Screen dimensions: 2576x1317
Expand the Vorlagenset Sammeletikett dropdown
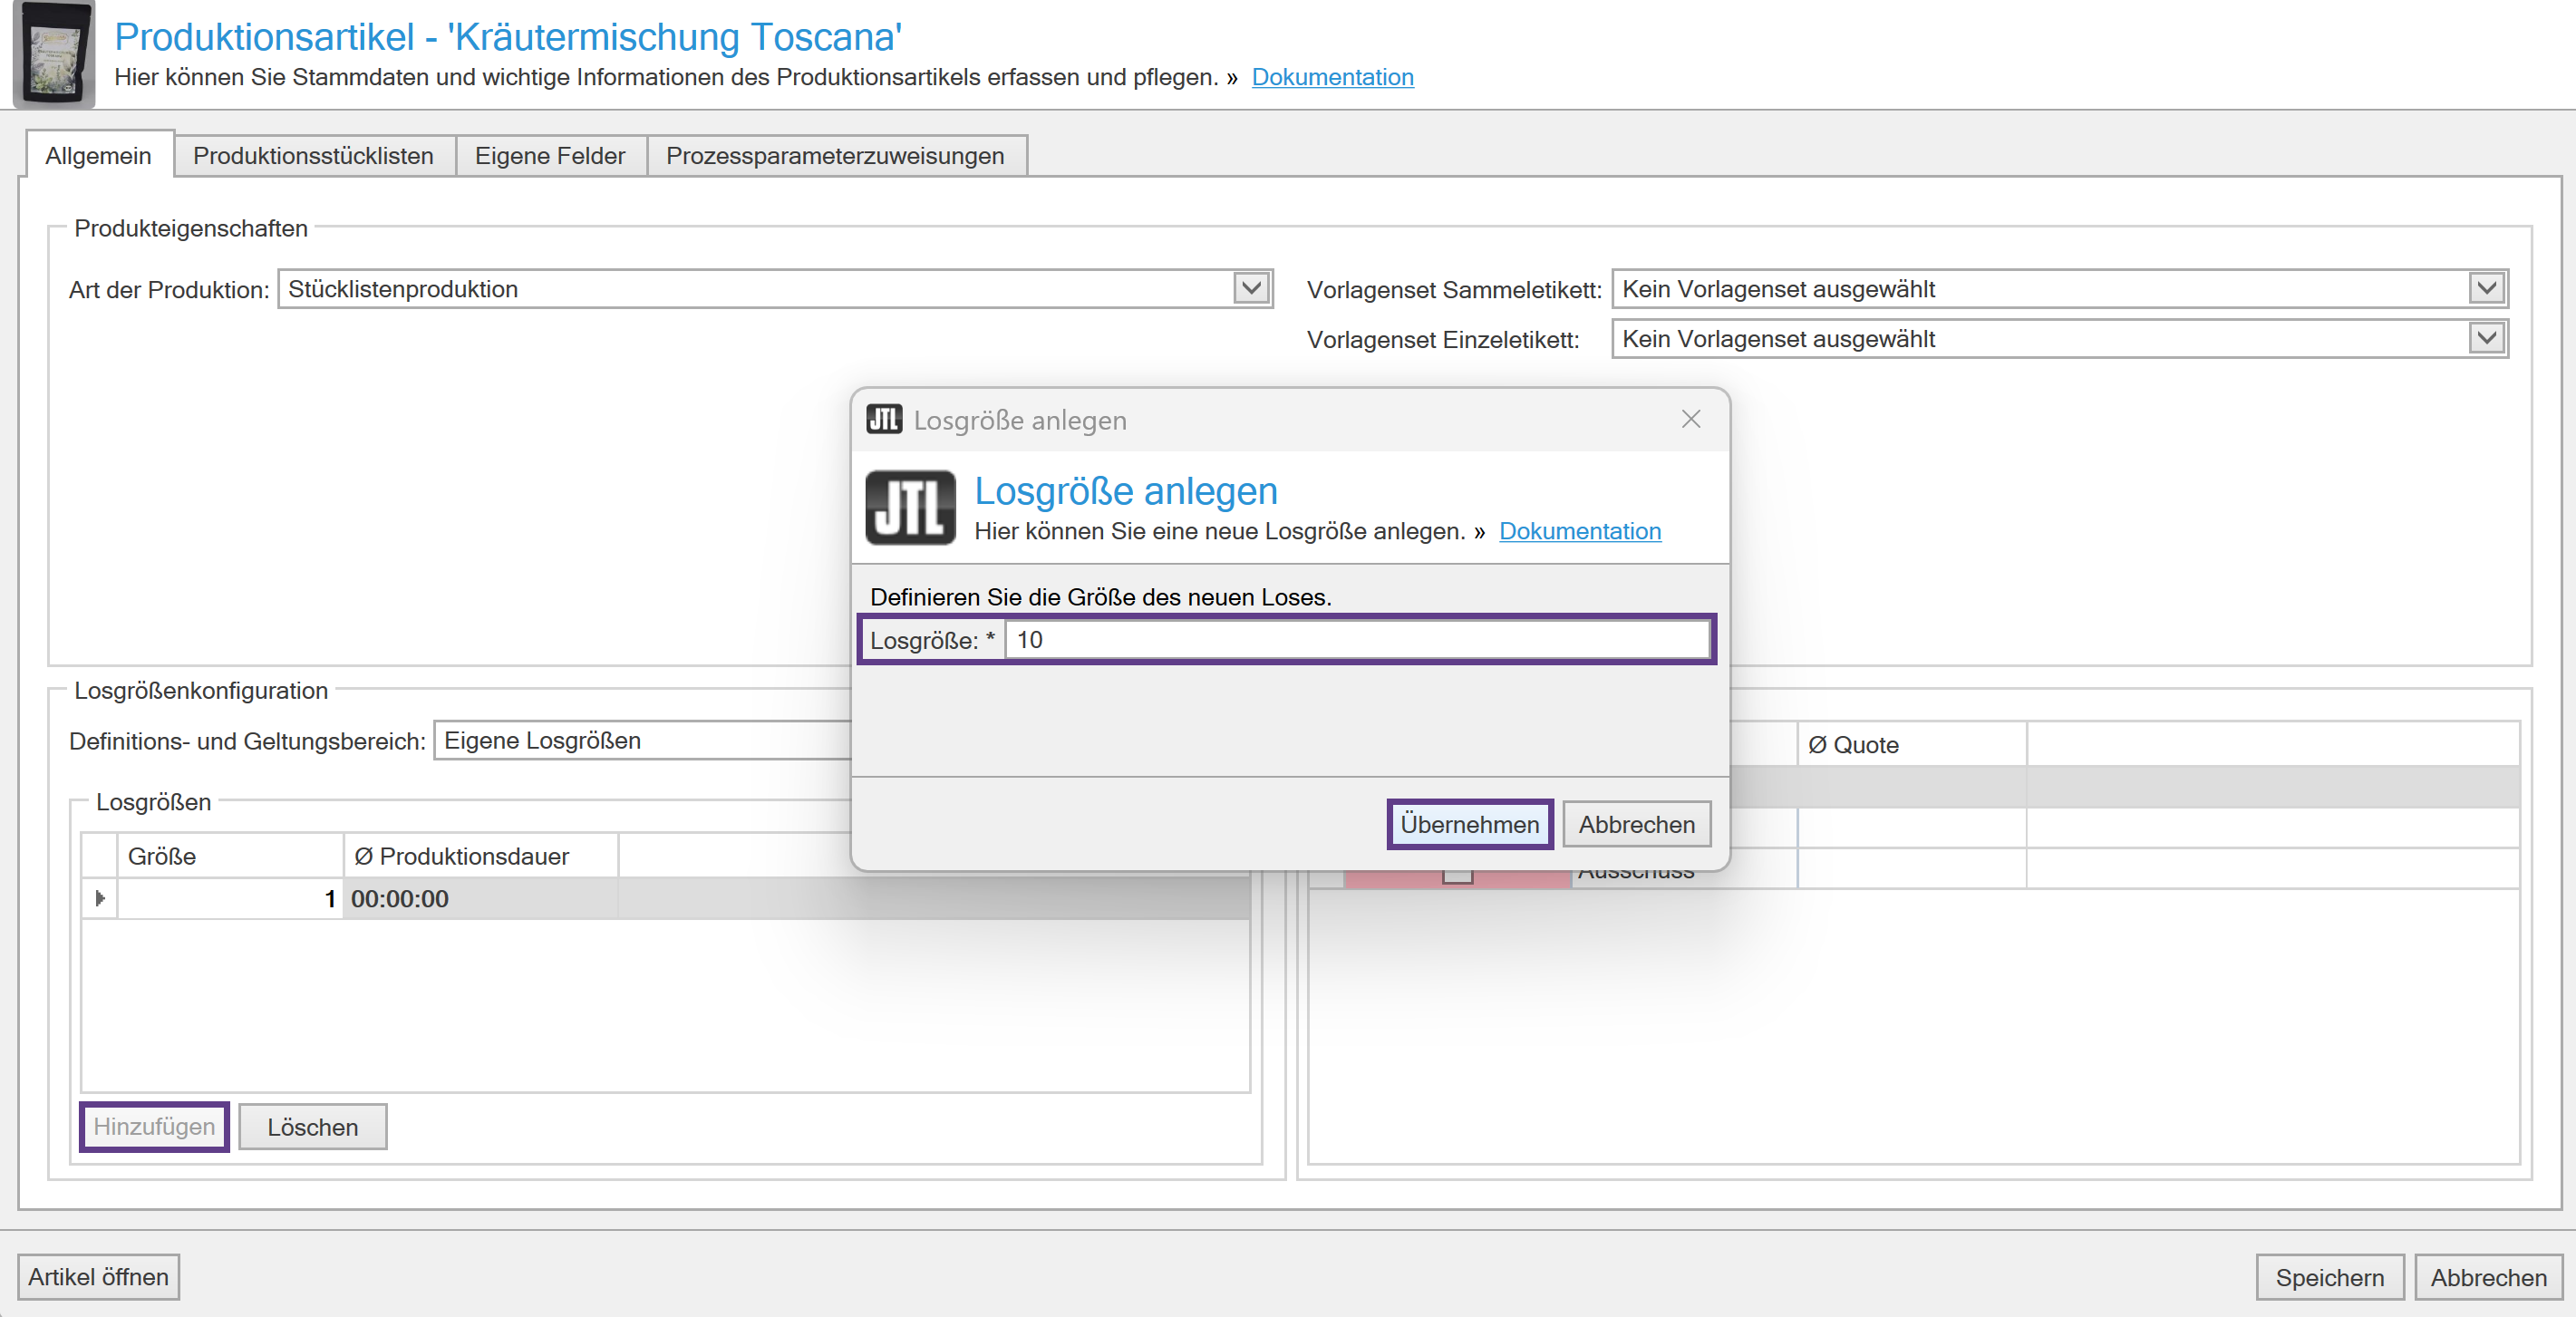(2486, 289)
